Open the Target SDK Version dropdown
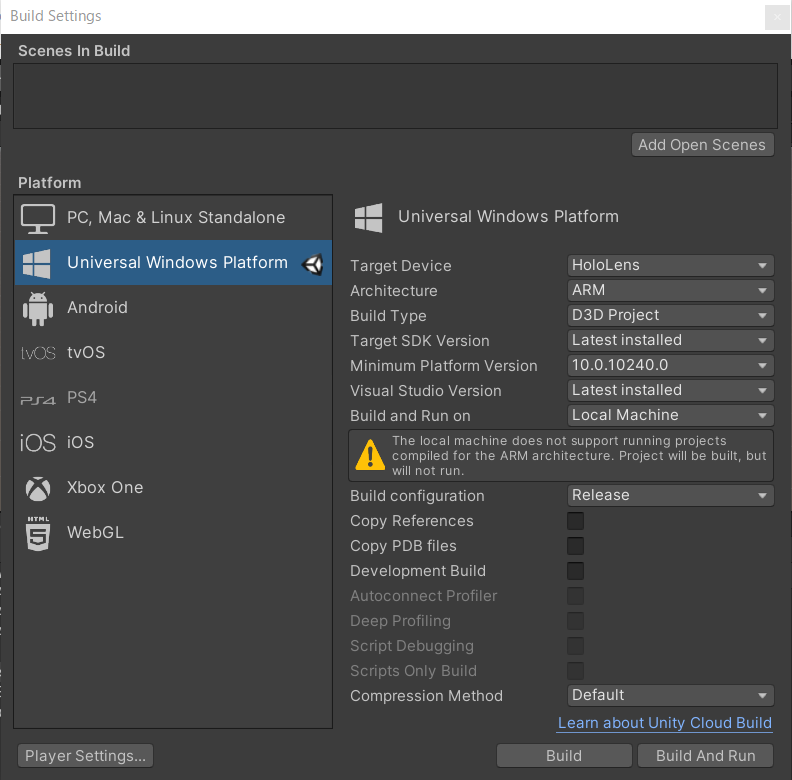The height and width of the screenshot is (780, 792). [x=670, y=340]
